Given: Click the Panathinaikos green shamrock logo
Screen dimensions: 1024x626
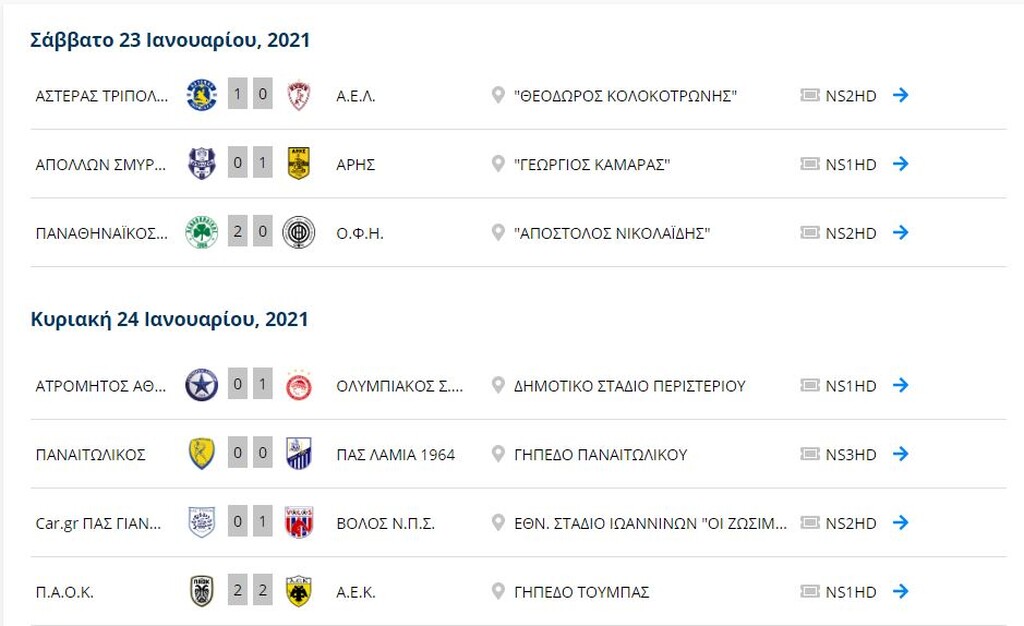Looking at the screenshot, I should coord(202,232).
